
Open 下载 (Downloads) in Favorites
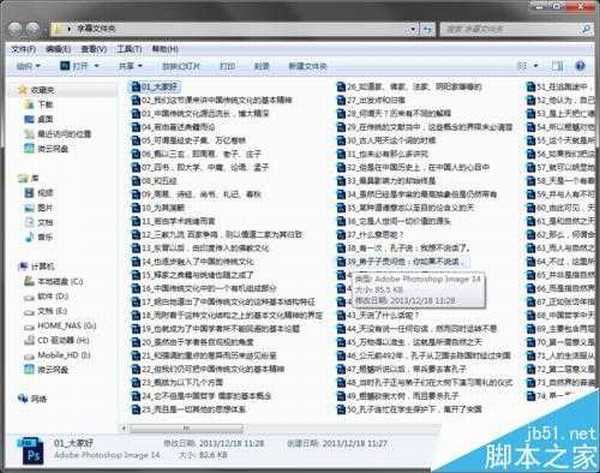click(x=46, y=105)
